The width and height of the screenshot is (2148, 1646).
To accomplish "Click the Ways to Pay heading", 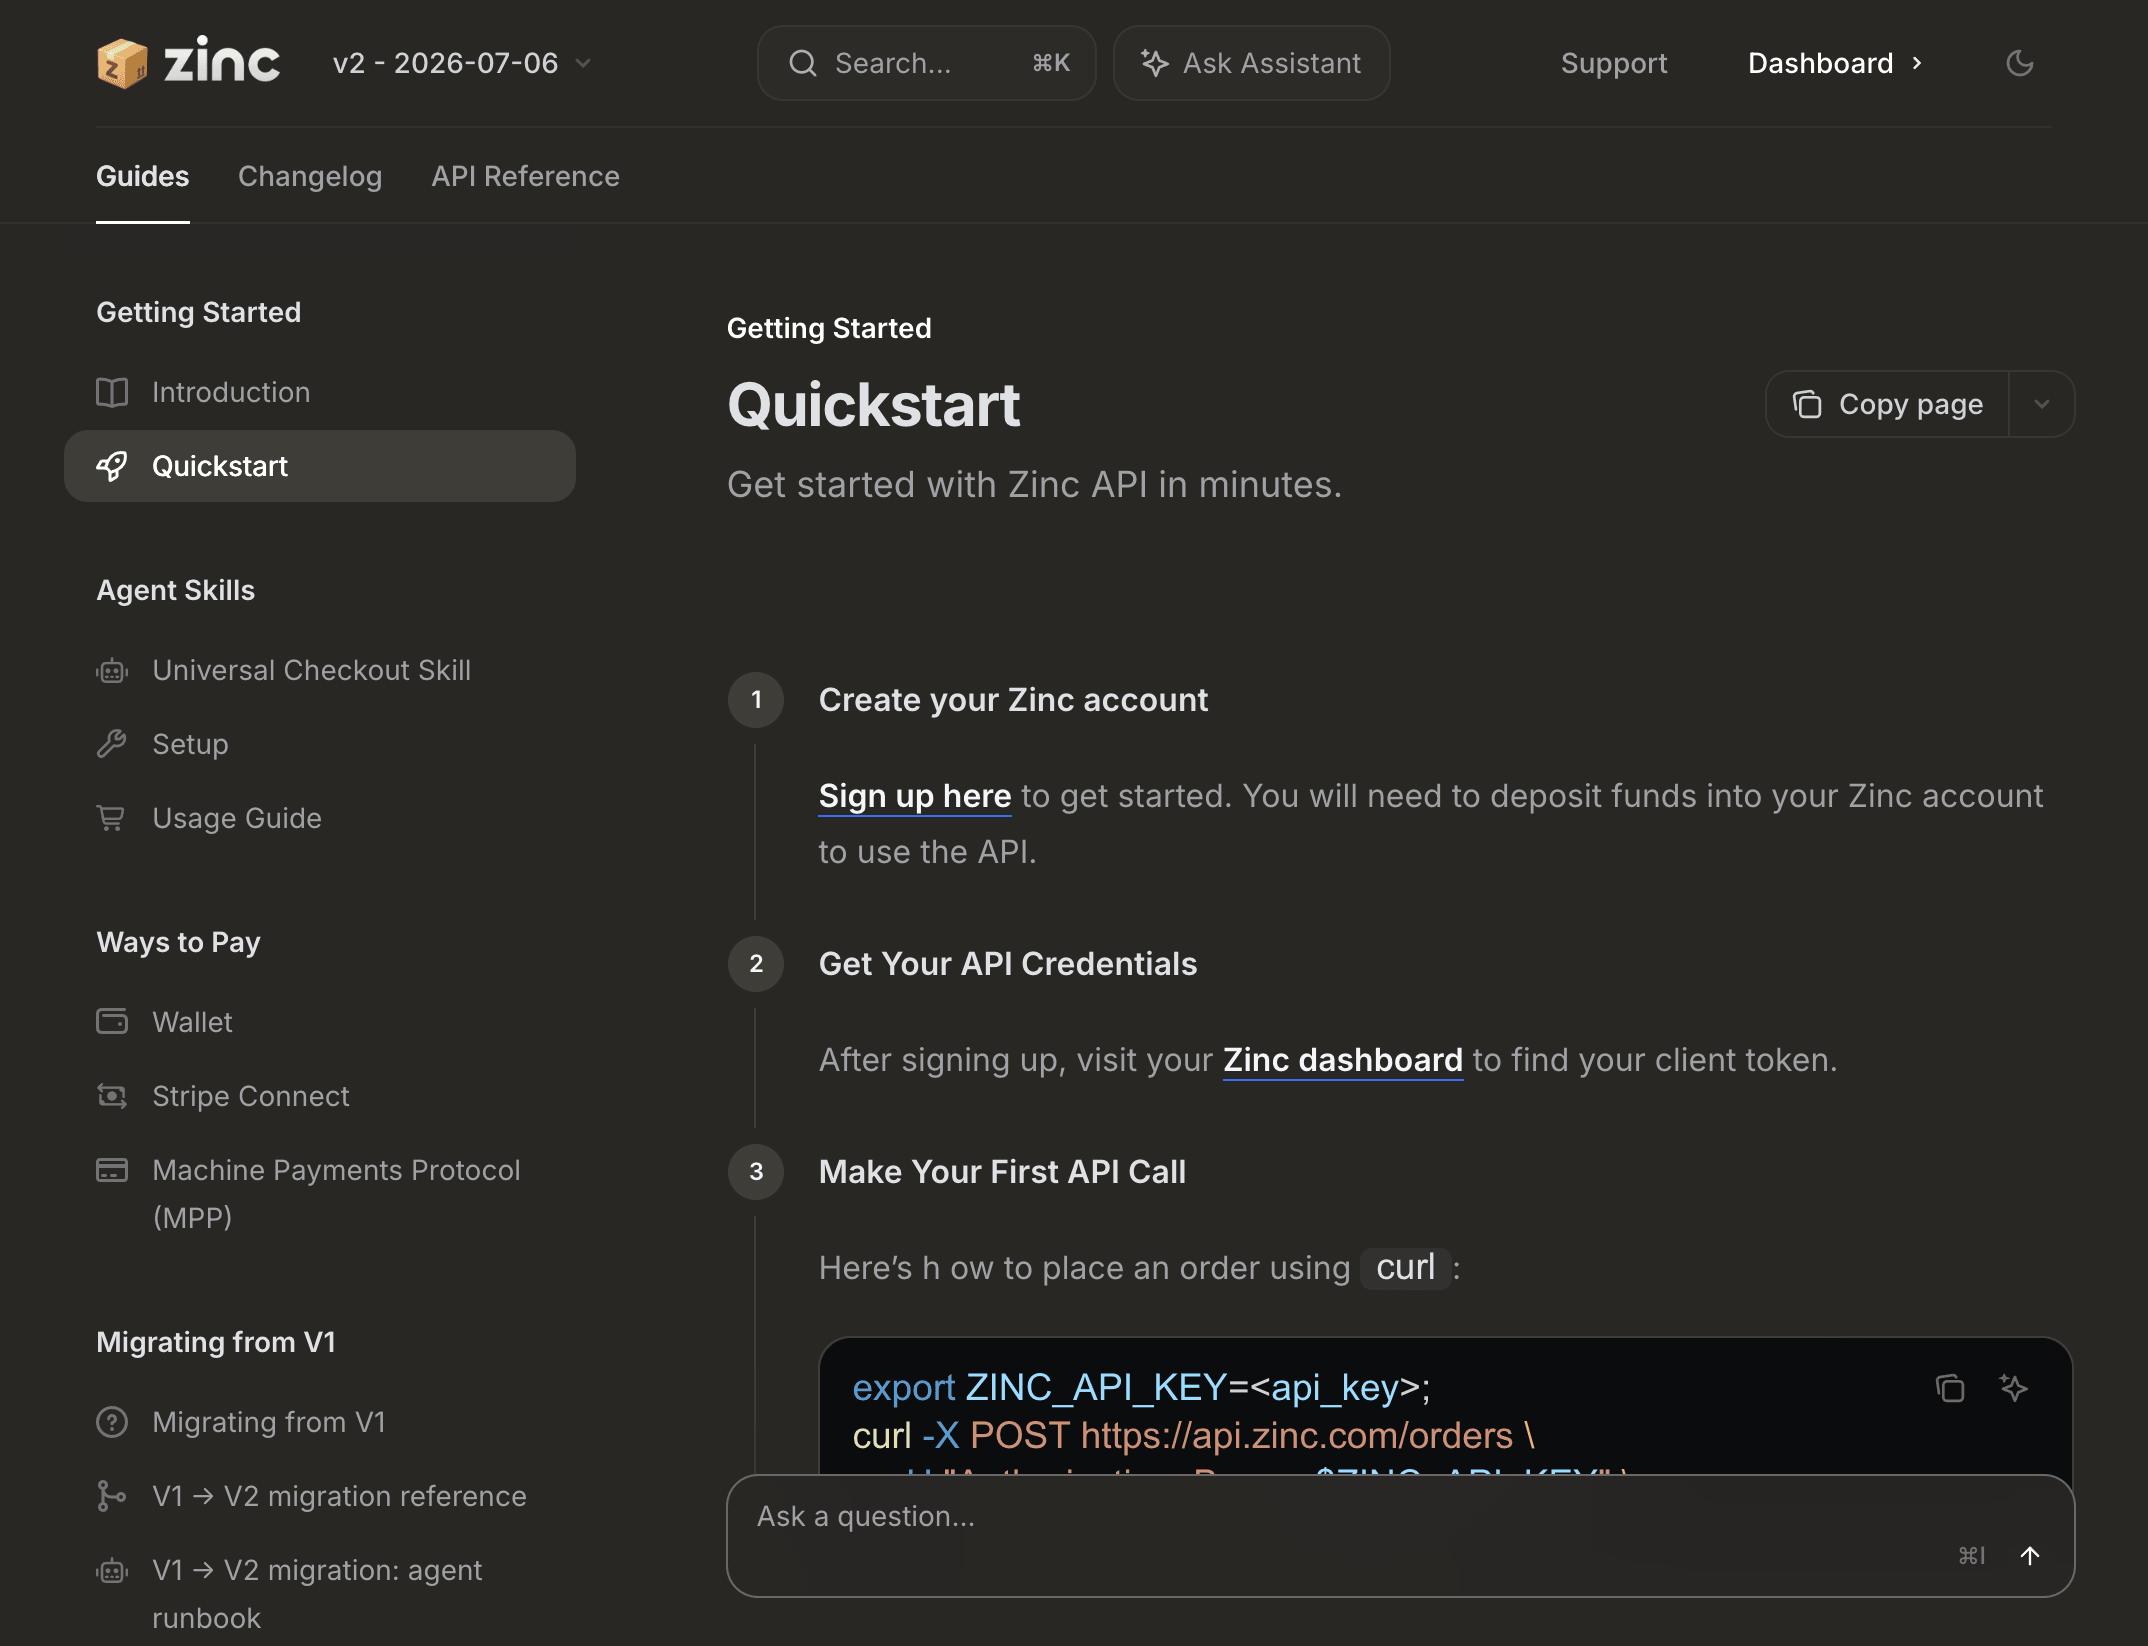I will click(178, 942).
